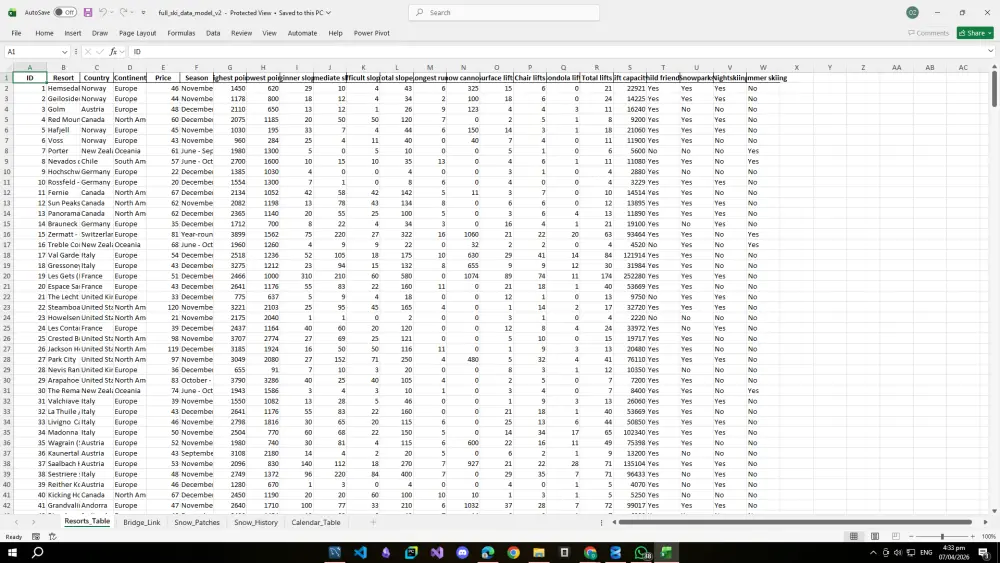Select the Resorts_Table sheet tab
The width and height of the screenshot is (1000, 563).
click(87, 522)
